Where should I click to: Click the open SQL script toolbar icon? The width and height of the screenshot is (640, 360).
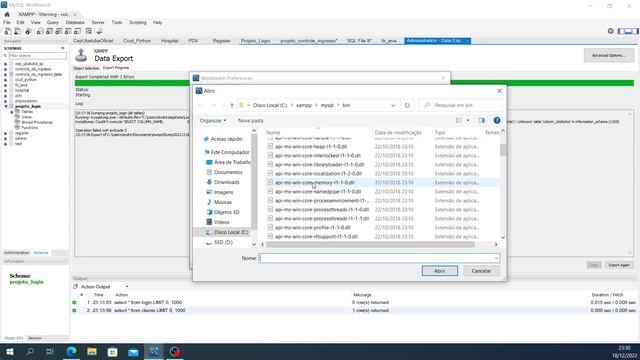coord(18,31)
